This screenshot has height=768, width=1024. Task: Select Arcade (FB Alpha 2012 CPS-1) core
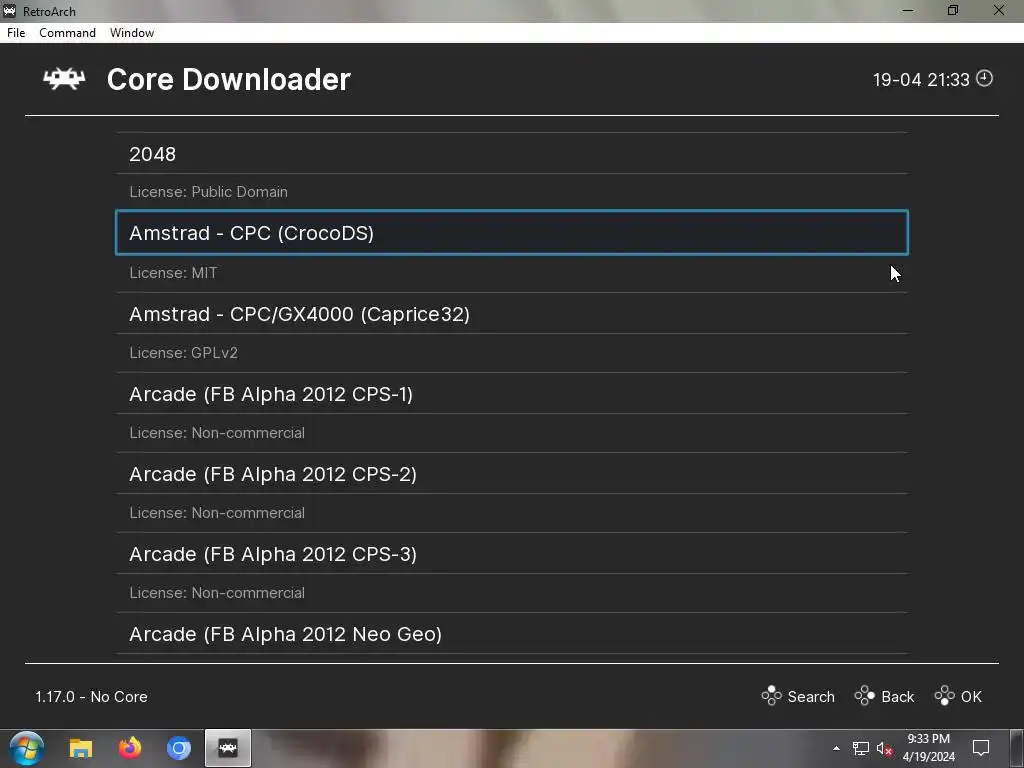click(512, 394)
